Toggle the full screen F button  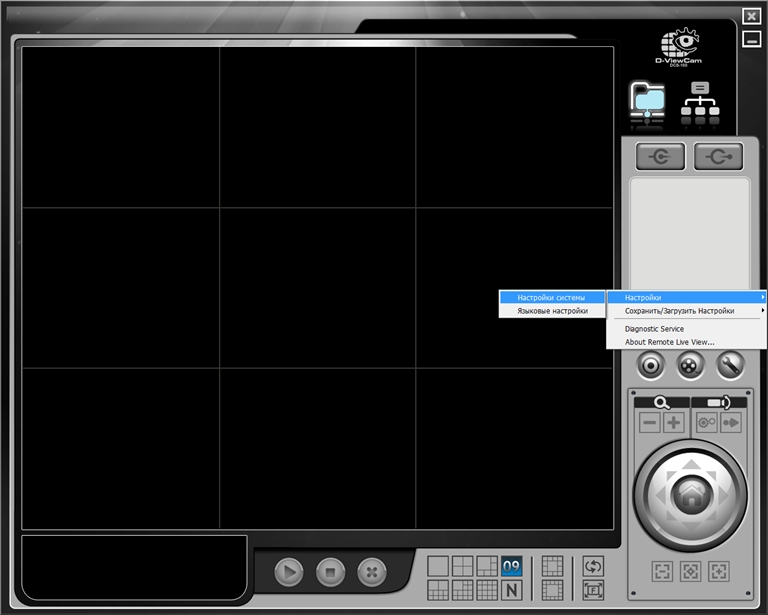[x=593, y=590]
